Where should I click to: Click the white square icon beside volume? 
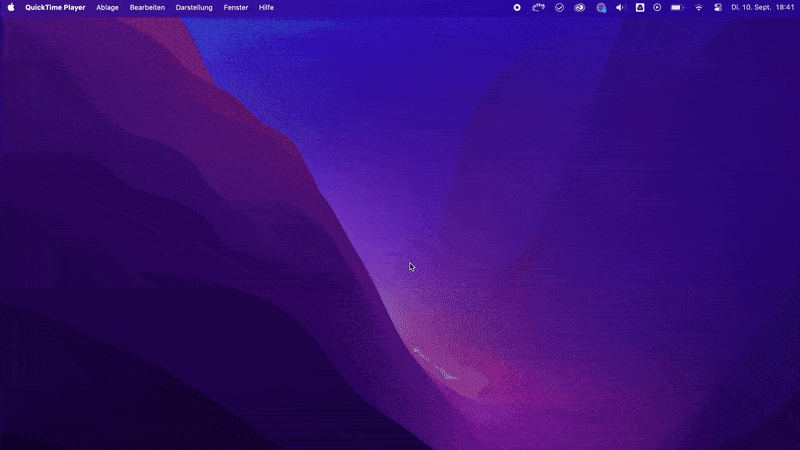pos(639,7)
